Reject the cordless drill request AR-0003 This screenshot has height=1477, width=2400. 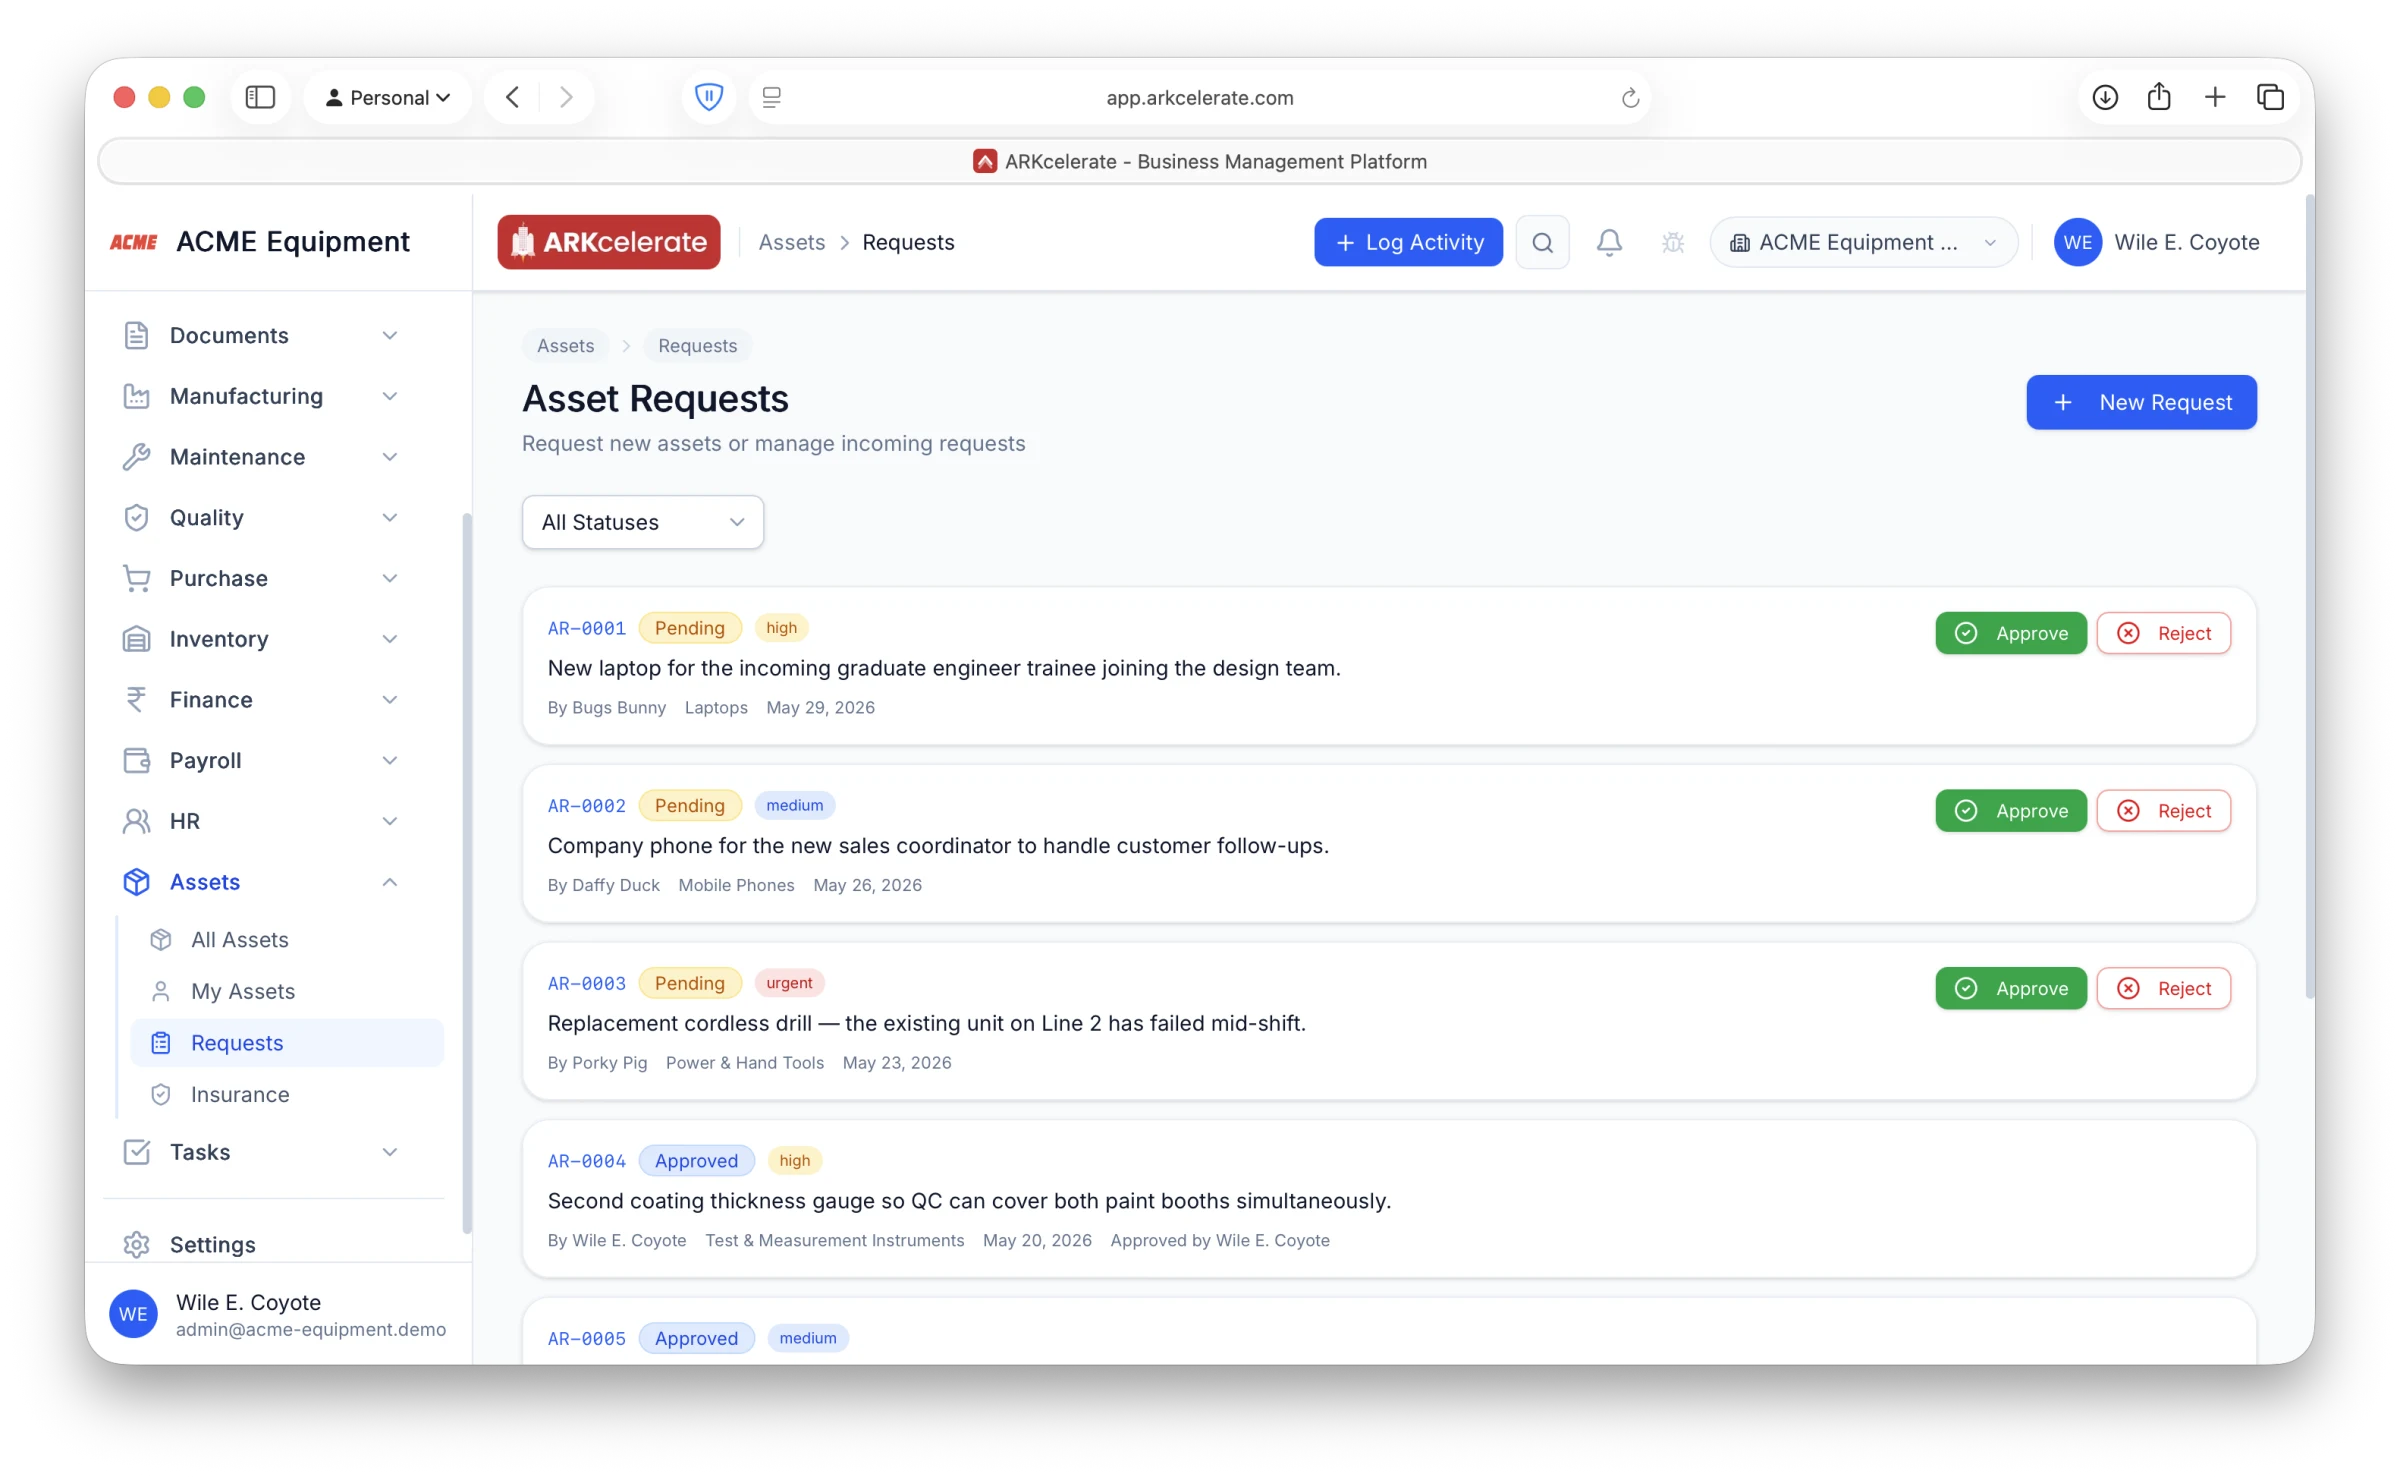click(x=2164, y=989)
